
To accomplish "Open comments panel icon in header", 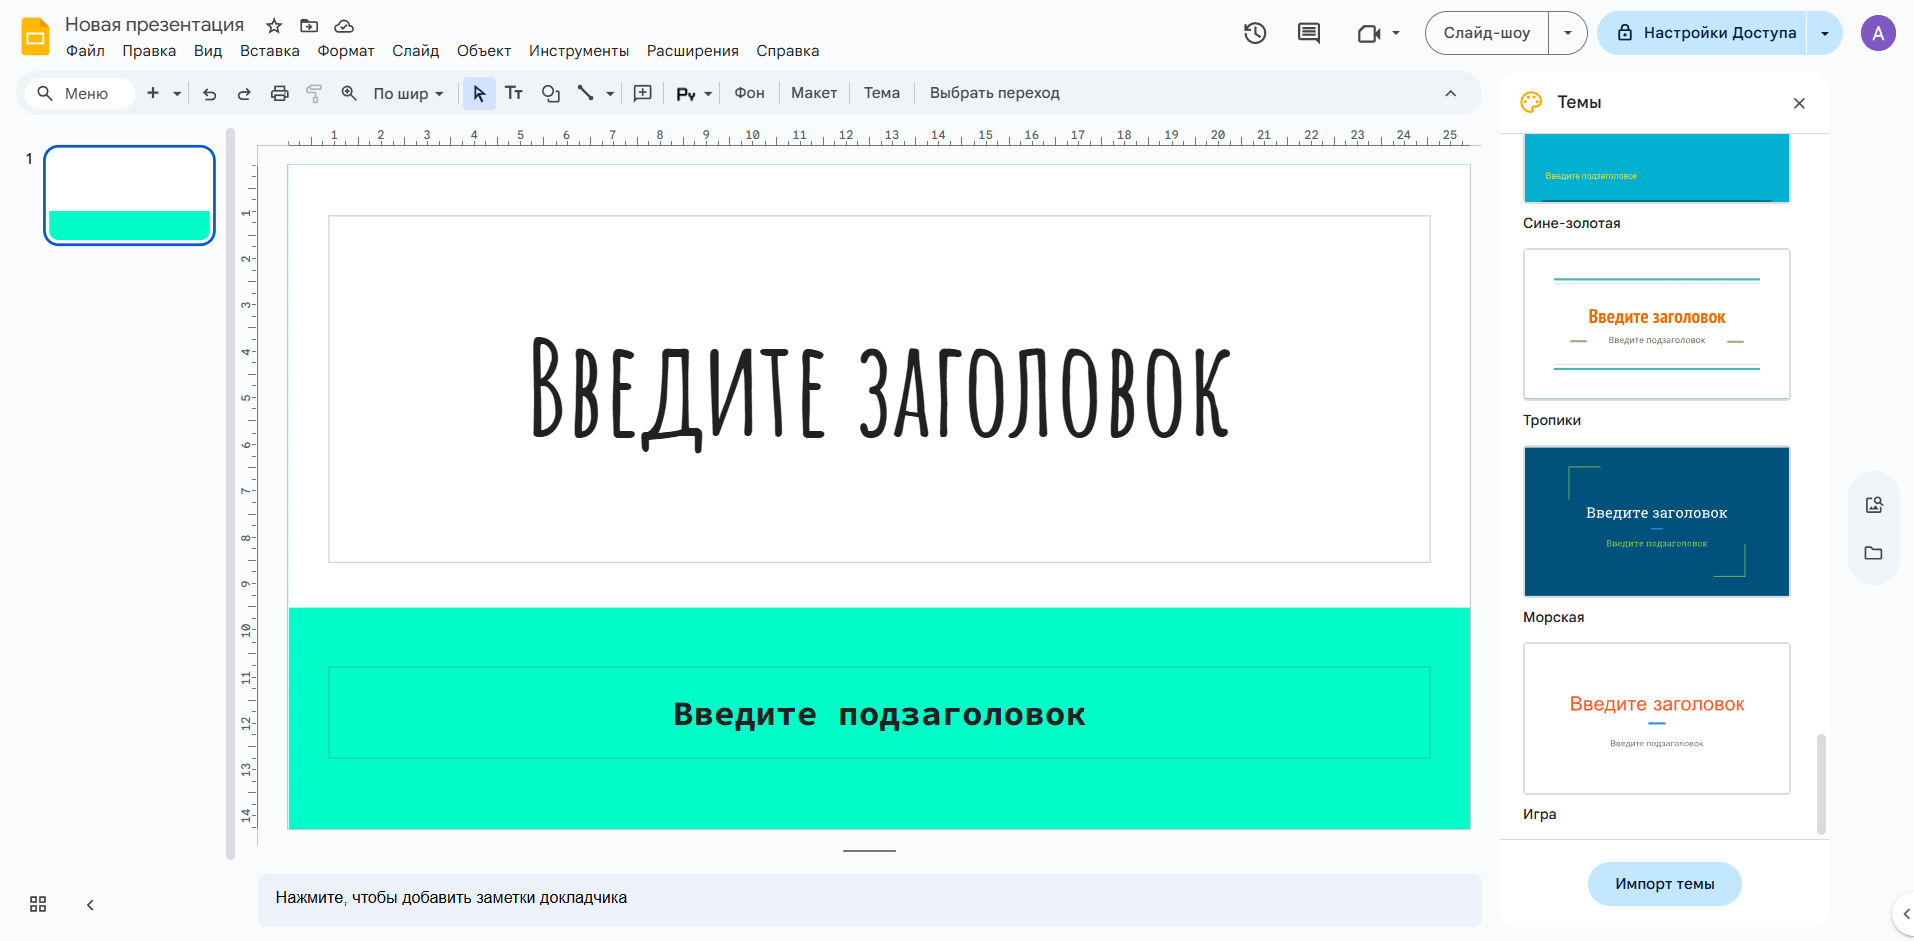I will pyautogui.click(x=1308, y=33).
